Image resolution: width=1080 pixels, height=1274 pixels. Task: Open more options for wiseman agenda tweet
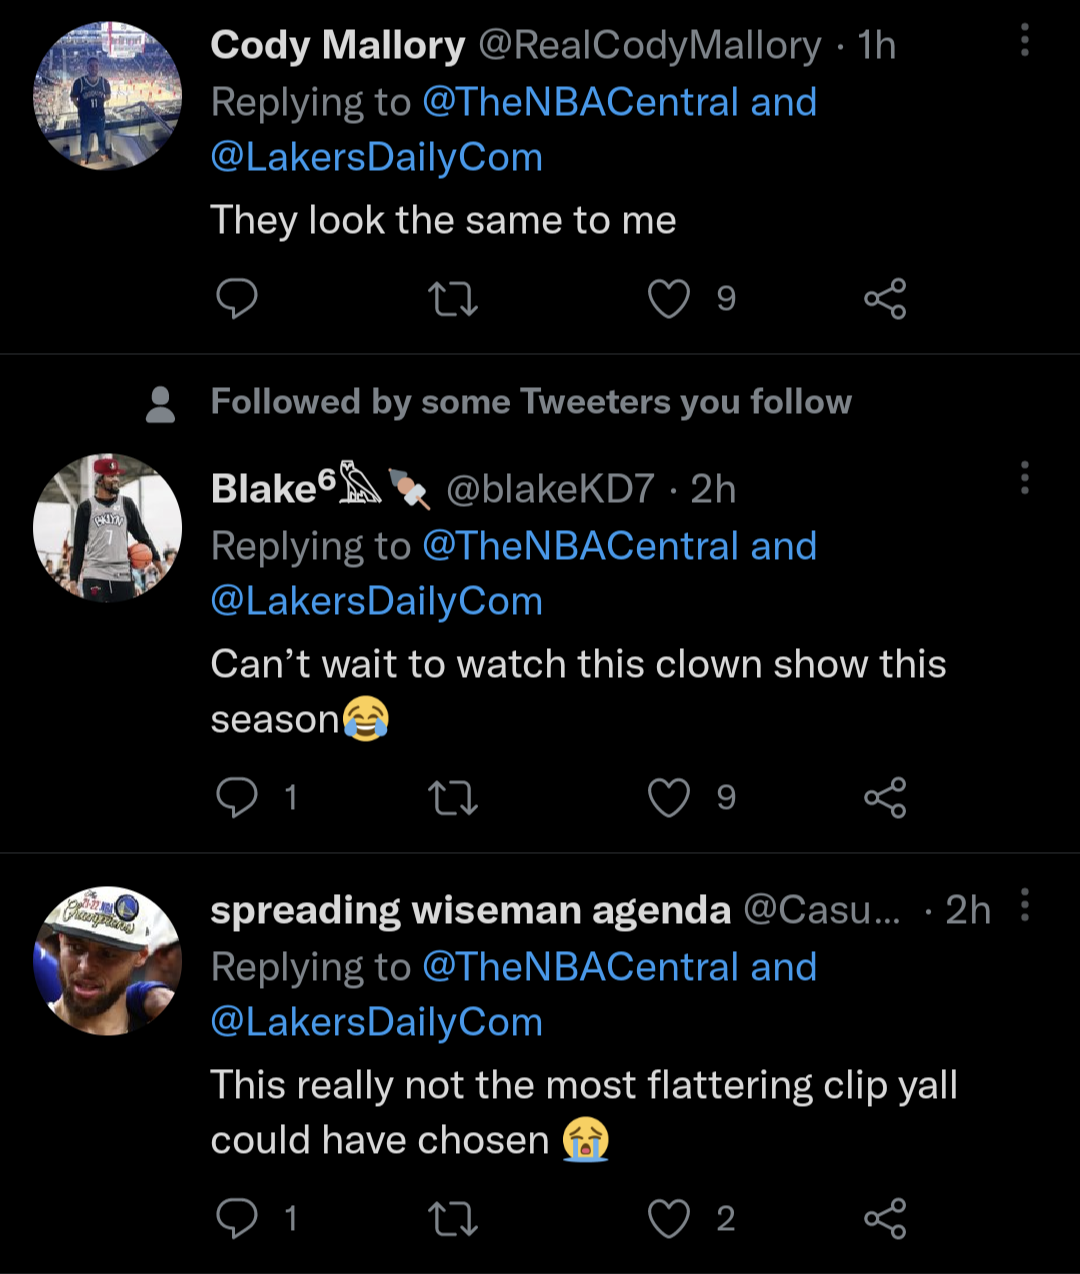[1024, 905]
